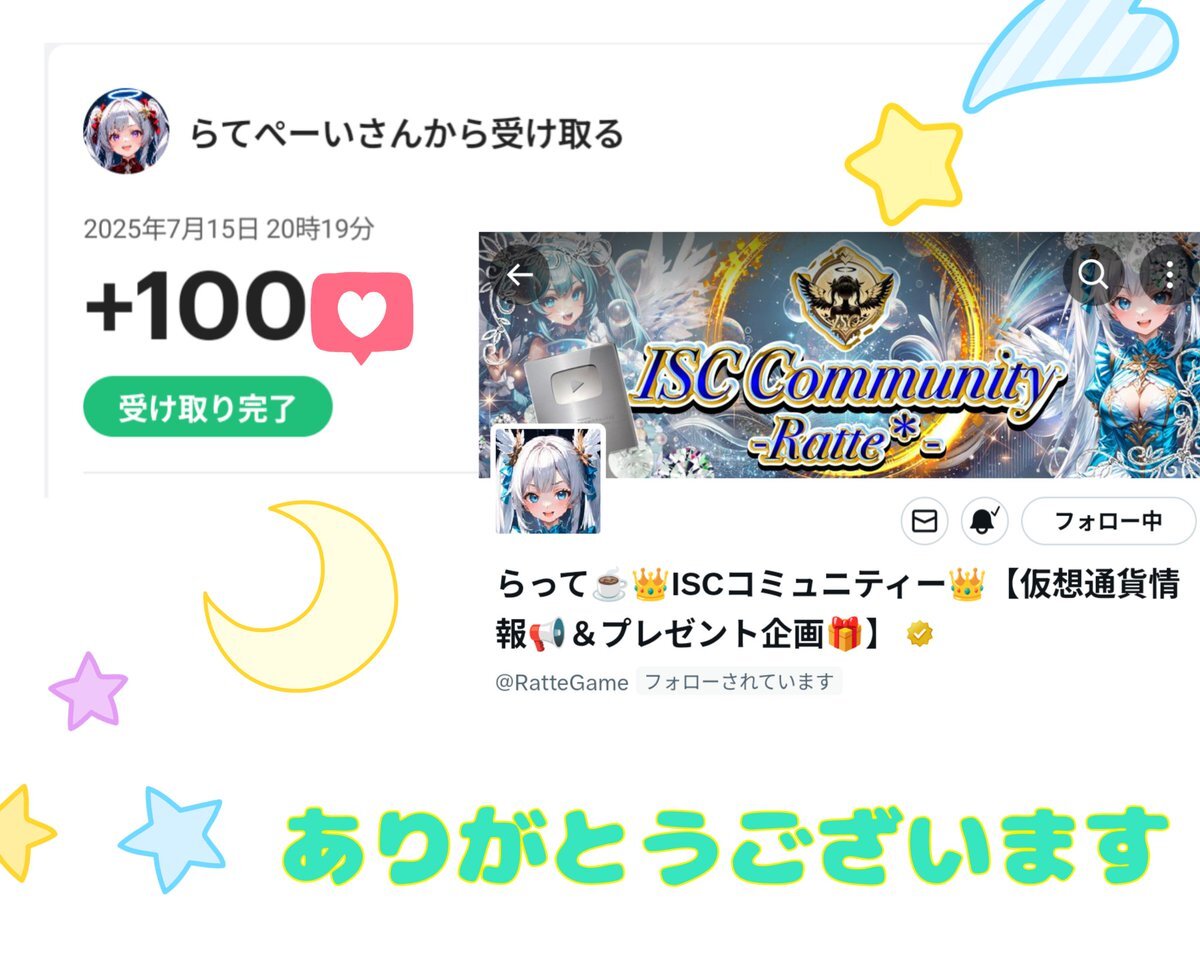Open search with the magnifier icon
The width and height of the screenshot is (1200, 960).
[1093, 274]
